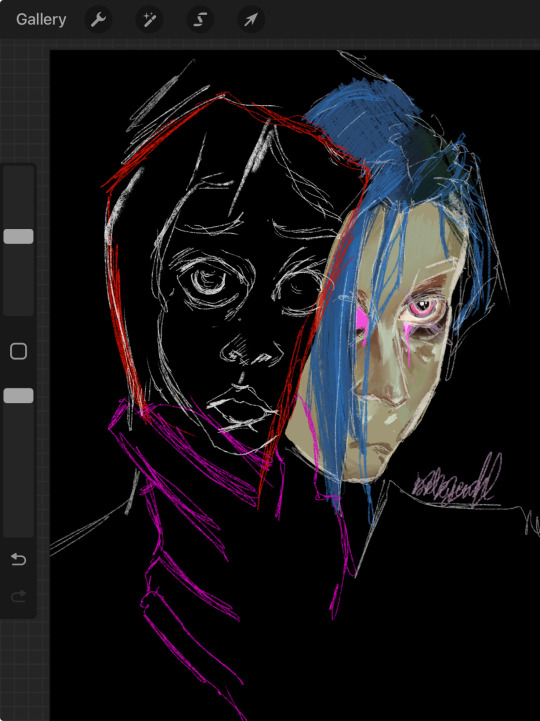Activate the Selection tool
The height and width of the screenshot is (721, 540).
tap(200, 19)
